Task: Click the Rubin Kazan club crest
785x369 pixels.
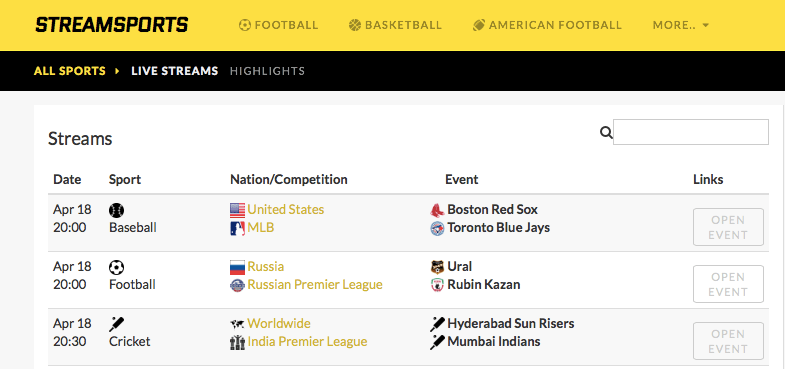Action: (x=437, y=285)
